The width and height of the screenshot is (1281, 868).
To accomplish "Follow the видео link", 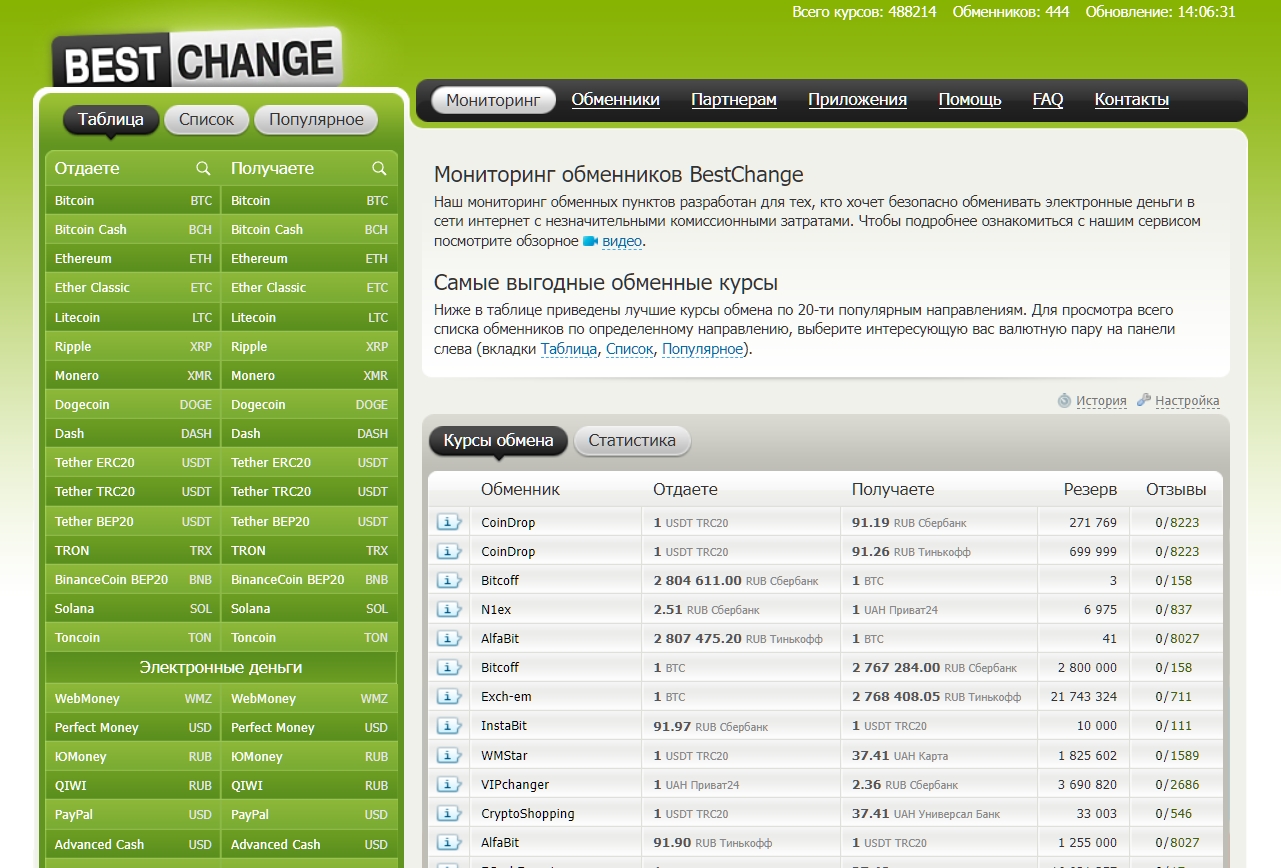I will [622, 241].
